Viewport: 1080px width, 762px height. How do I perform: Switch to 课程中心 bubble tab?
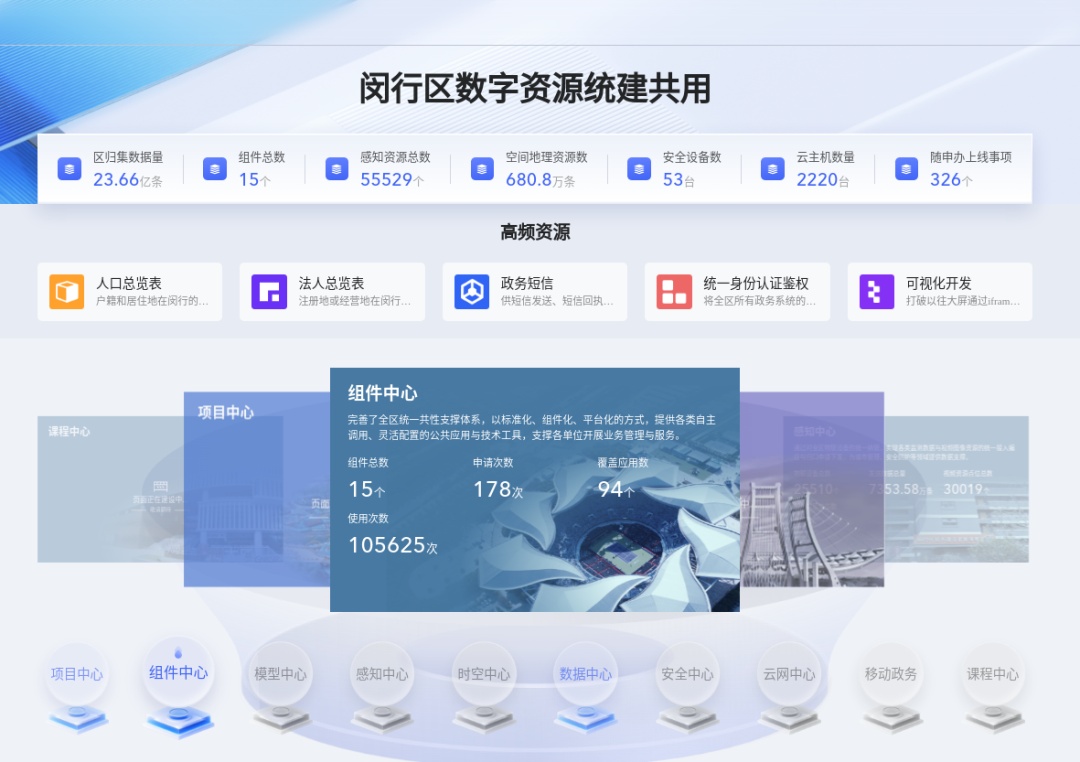click(x=993, y=674)
